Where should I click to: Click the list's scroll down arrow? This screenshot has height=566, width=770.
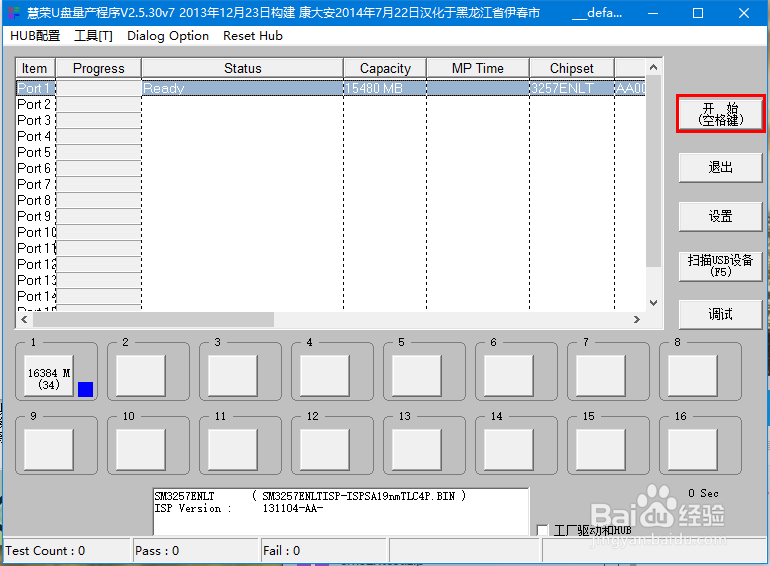(x=653, y=303)
